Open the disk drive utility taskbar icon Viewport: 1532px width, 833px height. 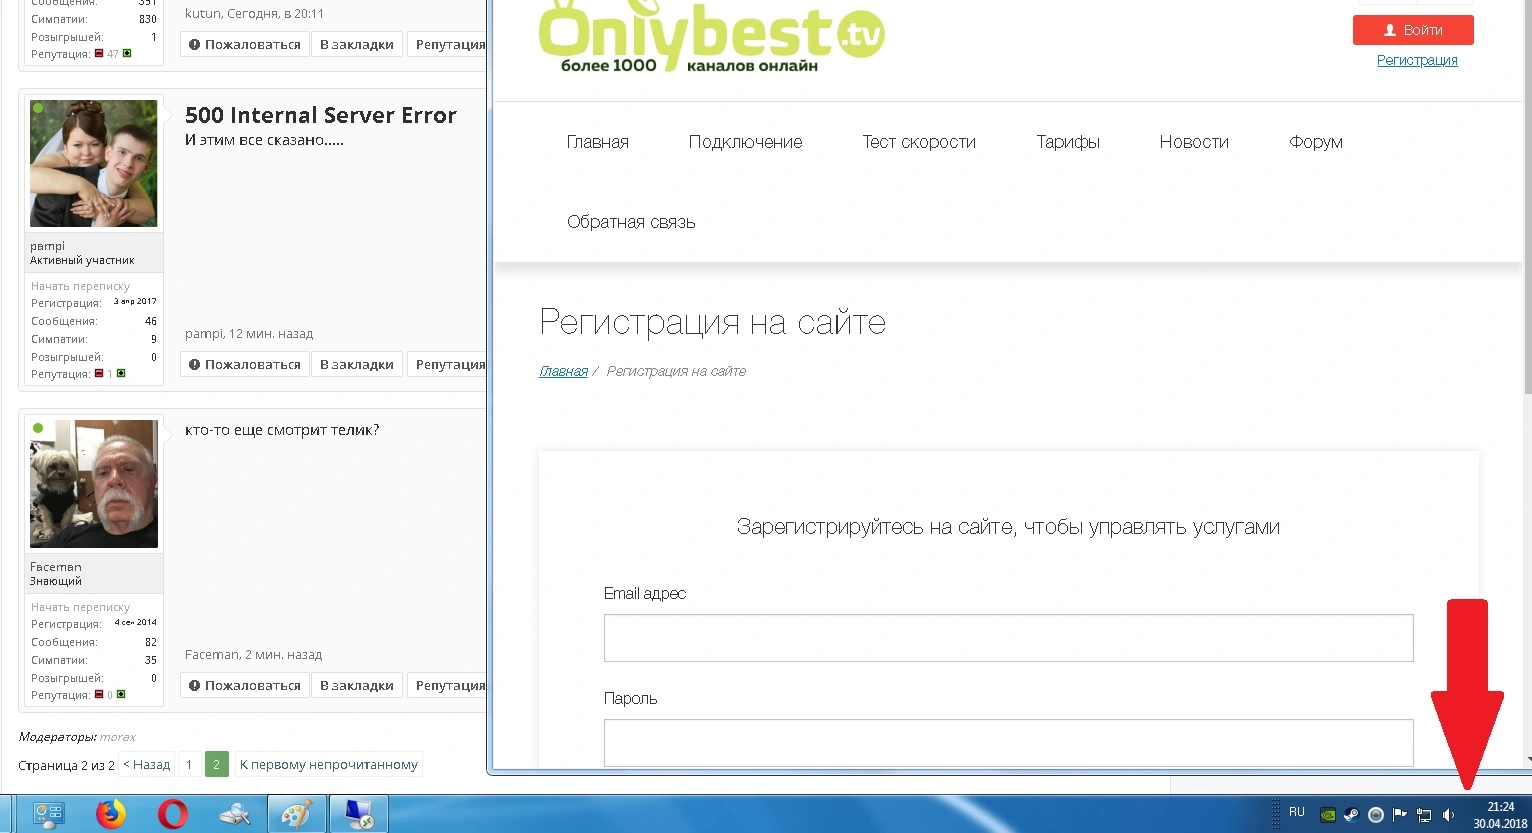tap(235, 814)
